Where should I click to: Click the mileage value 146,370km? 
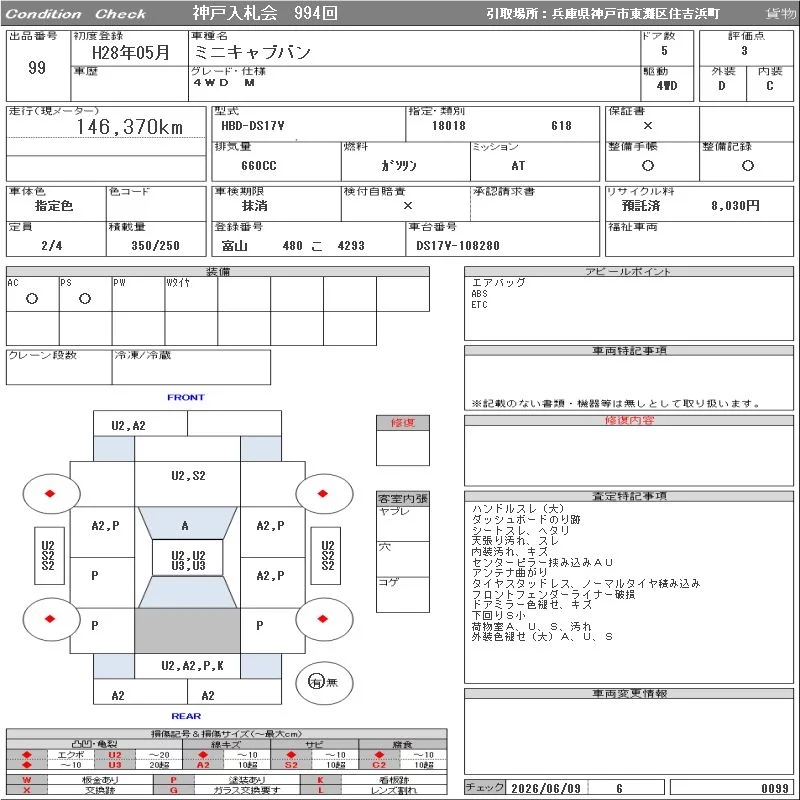click(x=130, y=127)
